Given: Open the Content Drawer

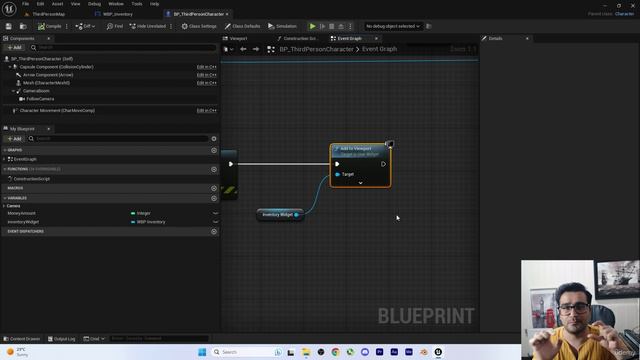Looking at the screenshot, I should point(22,339).
